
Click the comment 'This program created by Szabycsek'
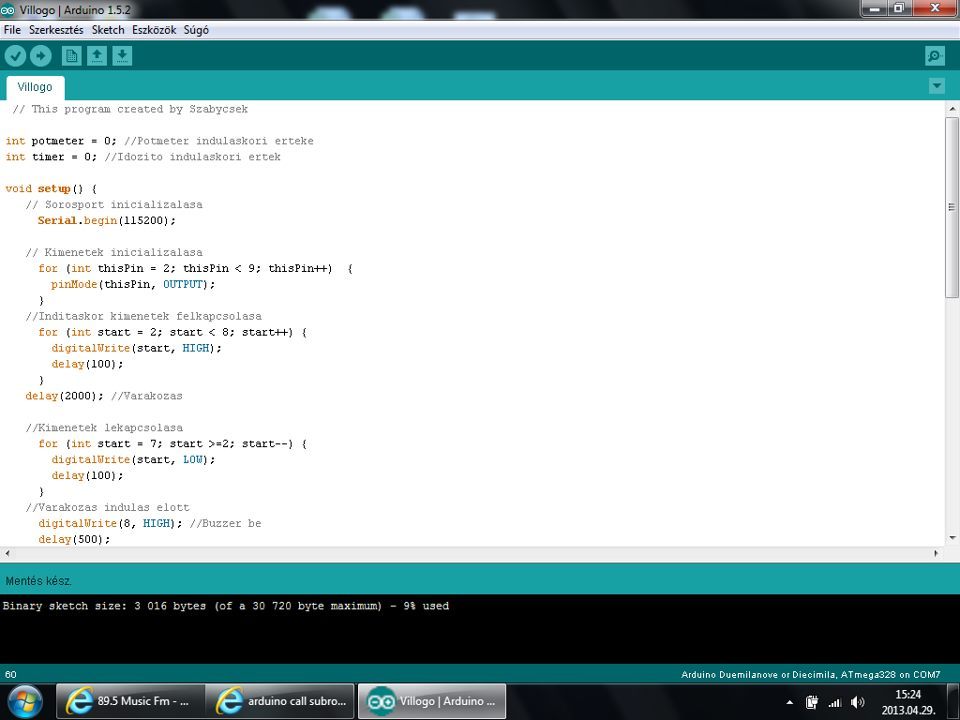(x=130, y=109)
